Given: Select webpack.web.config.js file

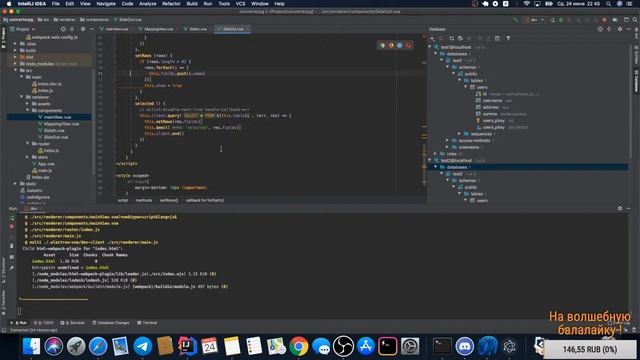Looking at the screenshot, I should coord(51,37).
